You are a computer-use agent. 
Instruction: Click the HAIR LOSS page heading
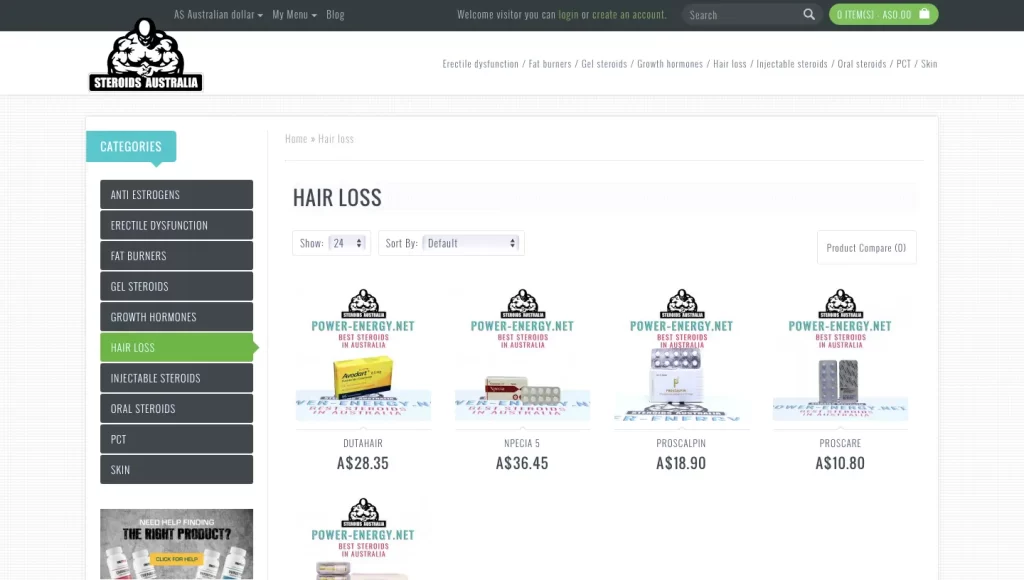pyautogui.click(x=337, y=197)
